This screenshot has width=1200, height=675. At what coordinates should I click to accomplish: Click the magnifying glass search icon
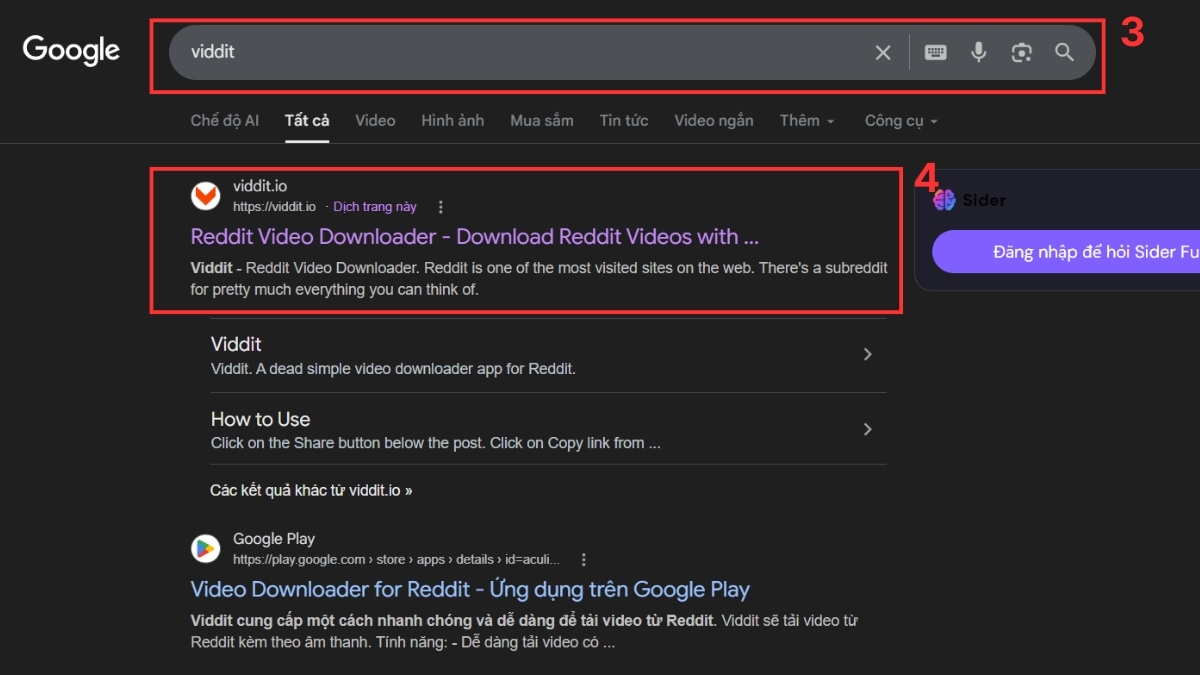click(x=1064, y=52)
